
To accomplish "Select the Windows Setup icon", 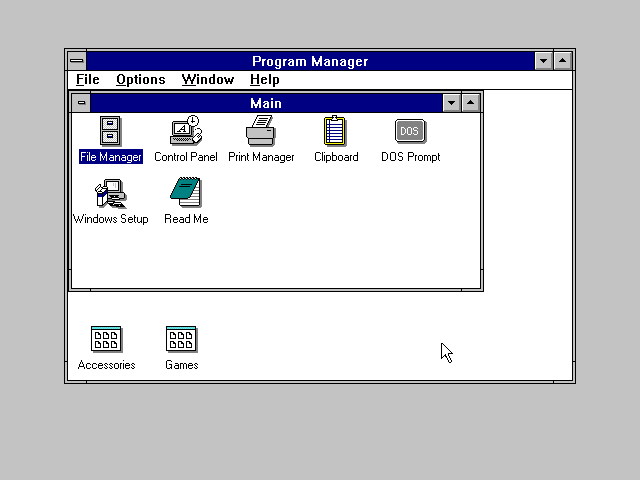I will pyautogui.click(x=111, y=193).
